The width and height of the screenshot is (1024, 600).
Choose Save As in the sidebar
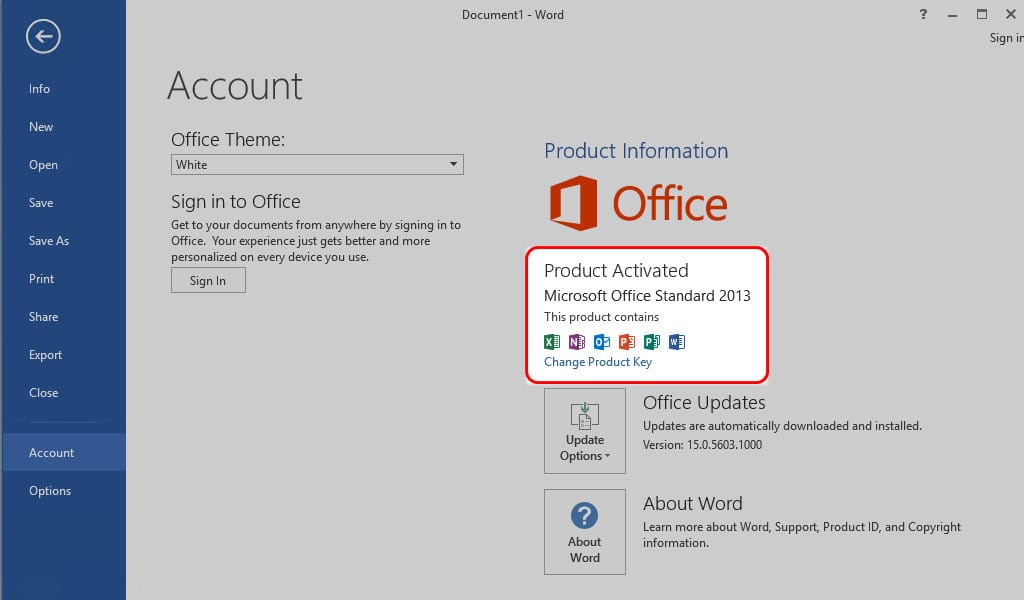coord(48,241)
